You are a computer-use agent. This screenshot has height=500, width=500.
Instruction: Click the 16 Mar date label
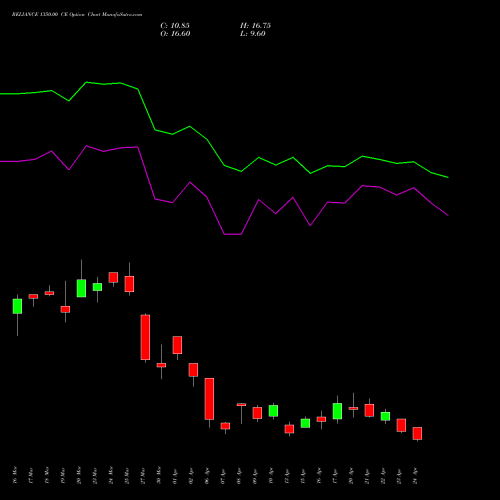pos(15,475)
